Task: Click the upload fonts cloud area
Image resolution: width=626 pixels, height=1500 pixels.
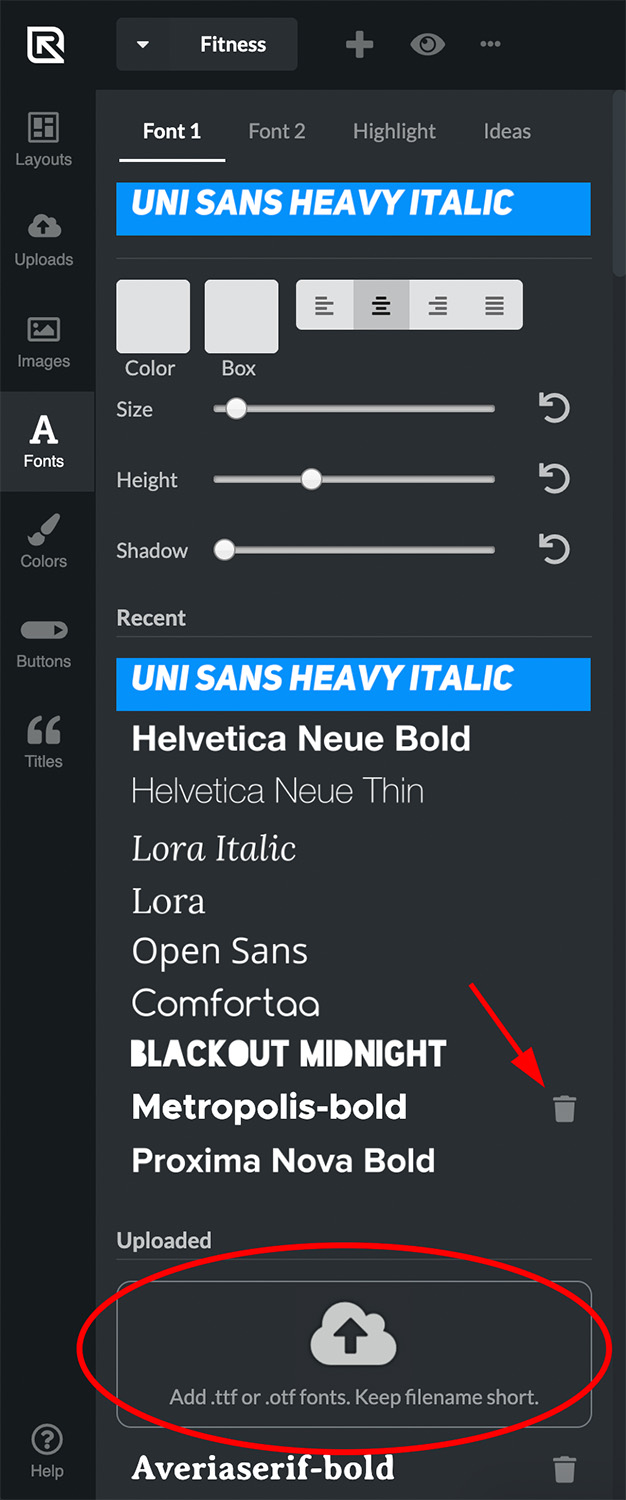Action: 354,1354
